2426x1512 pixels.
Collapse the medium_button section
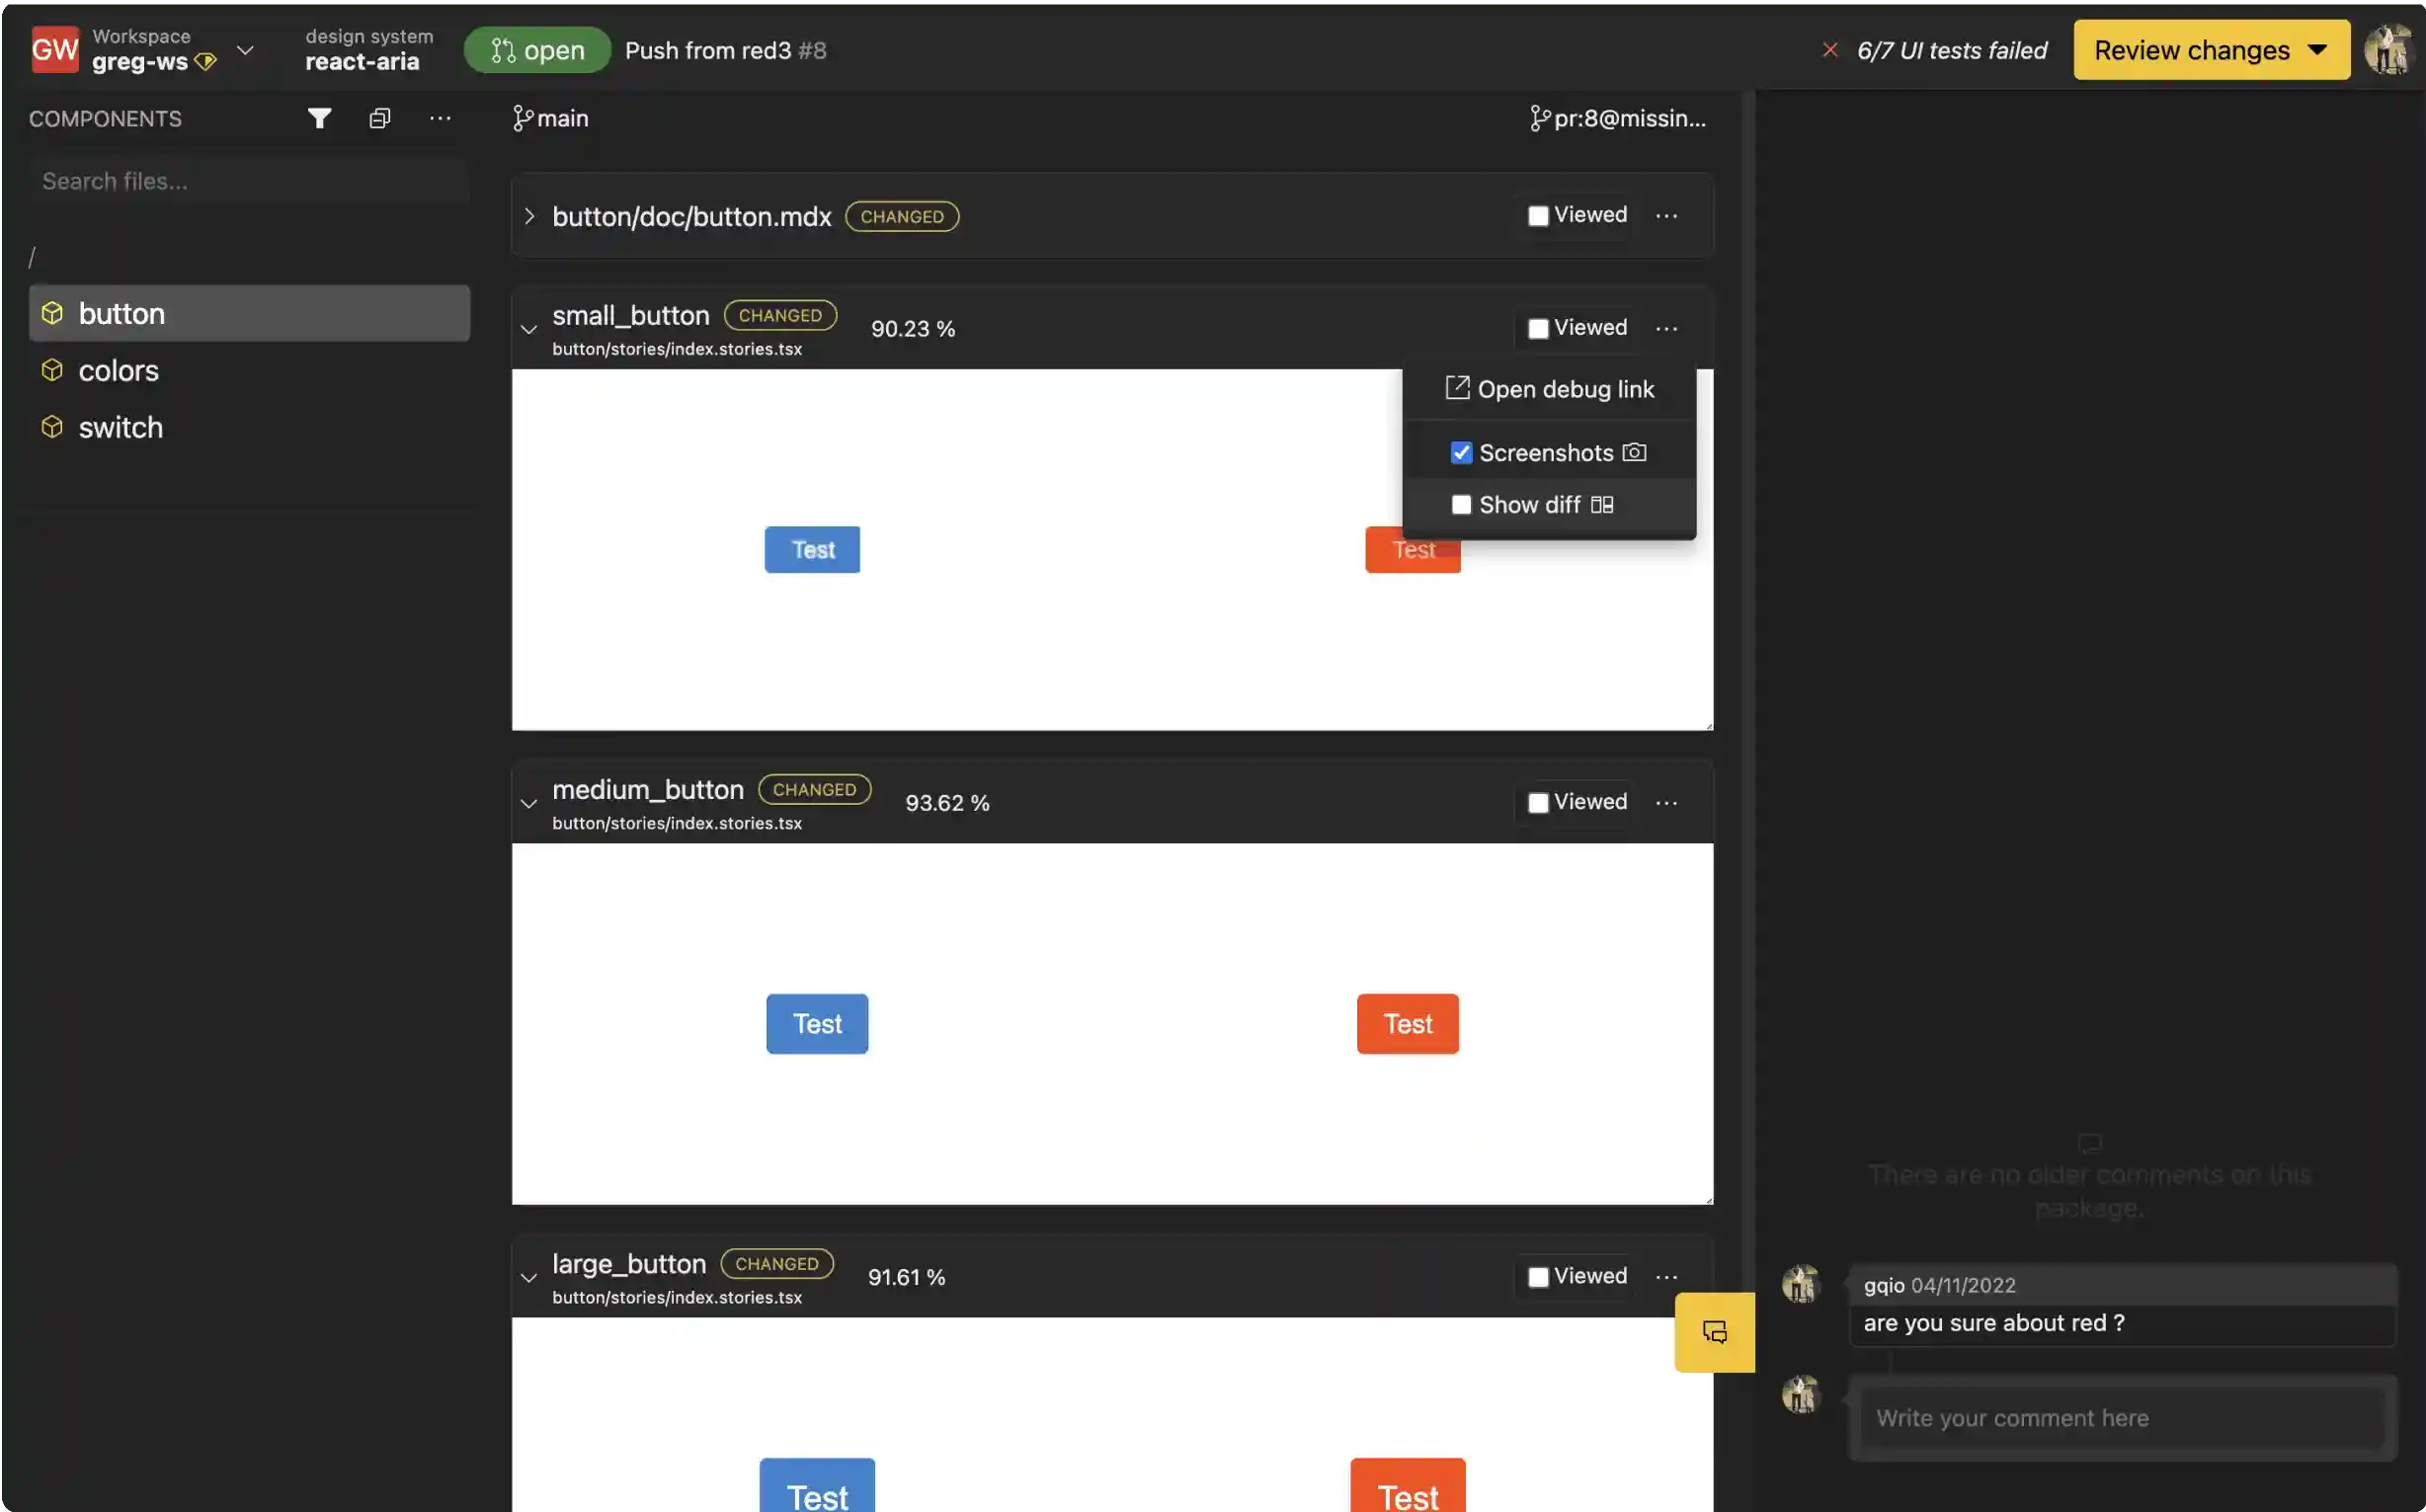click(x=529, y=803)
